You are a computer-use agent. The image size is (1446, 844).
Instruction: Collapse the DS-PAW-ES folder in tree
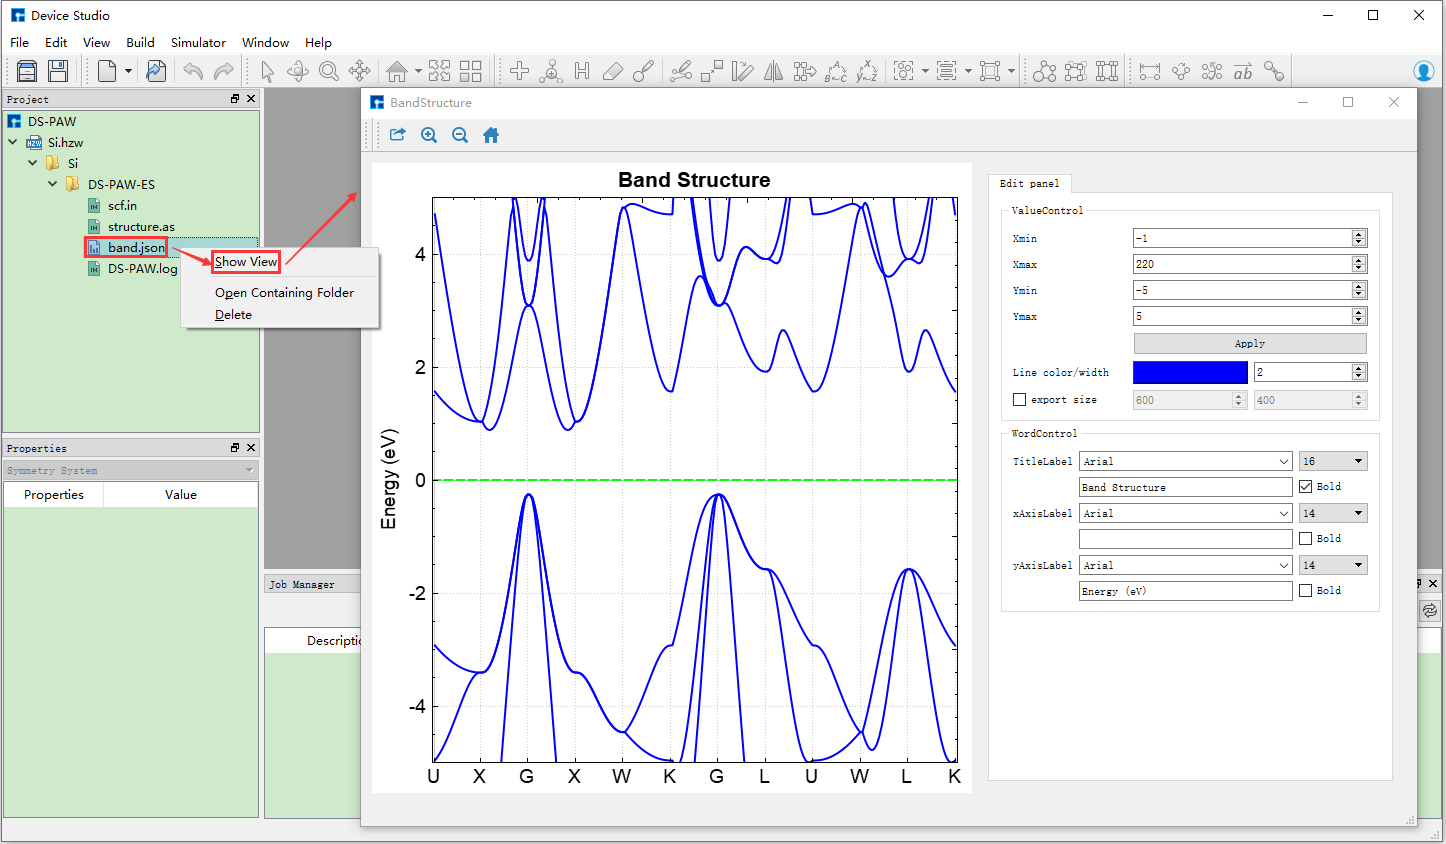tap(53, 184)
